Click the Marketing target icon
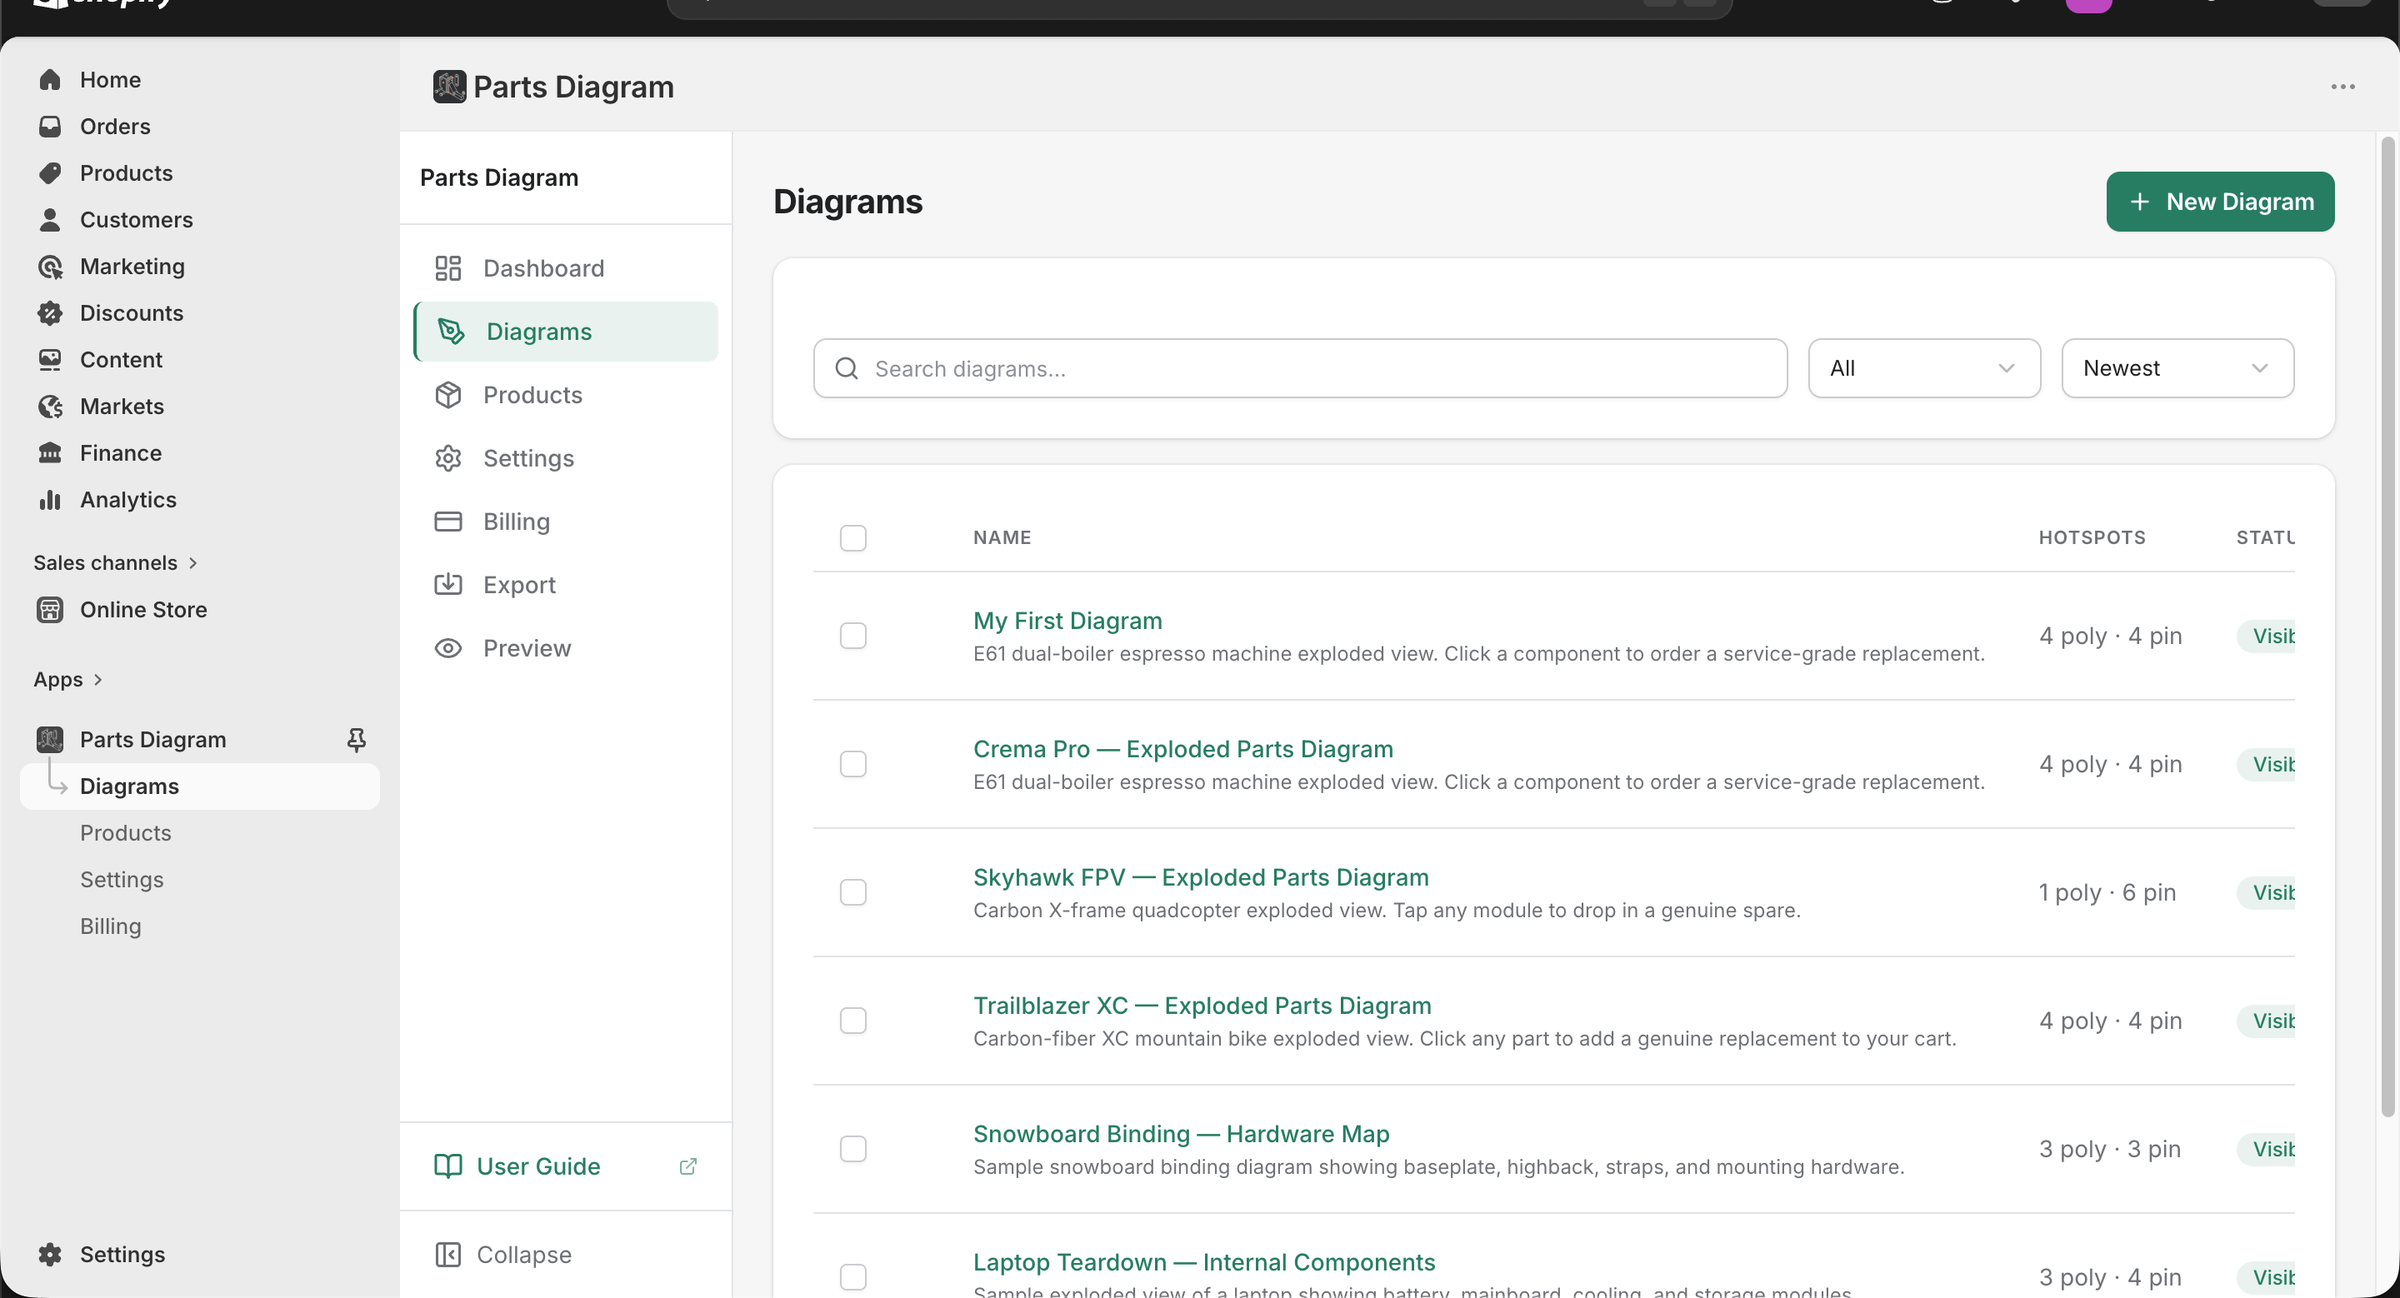Screen dimensions: 2400x1298 pyautogui.click(x=50, y=266)
